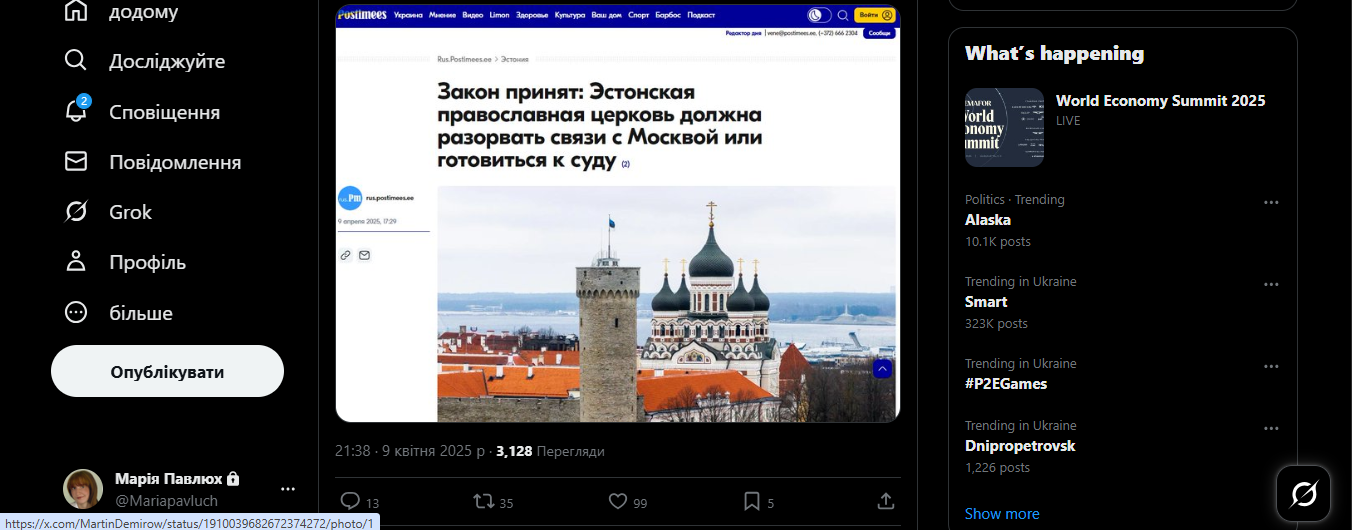
Task: Bookmark the tweet with 5 bookmarks
Action: pyautogui.click(x=752, y=501)
